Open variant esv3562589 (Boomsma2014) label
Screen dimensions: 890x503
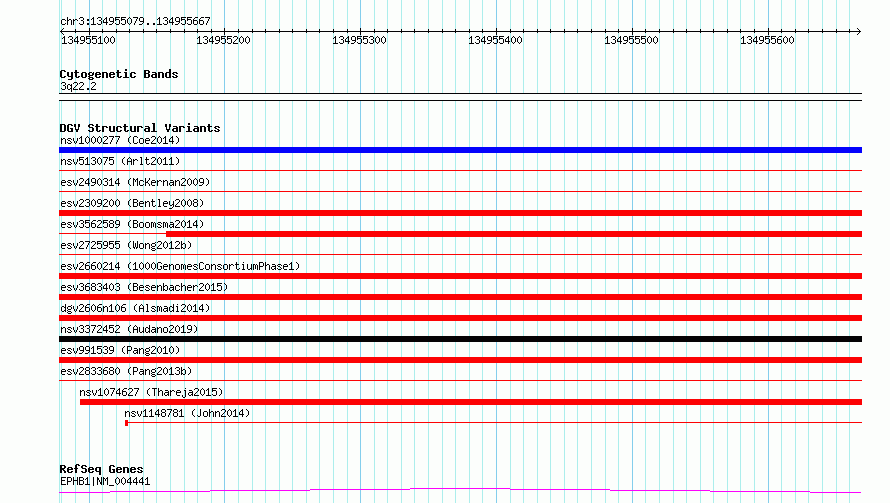132,224
